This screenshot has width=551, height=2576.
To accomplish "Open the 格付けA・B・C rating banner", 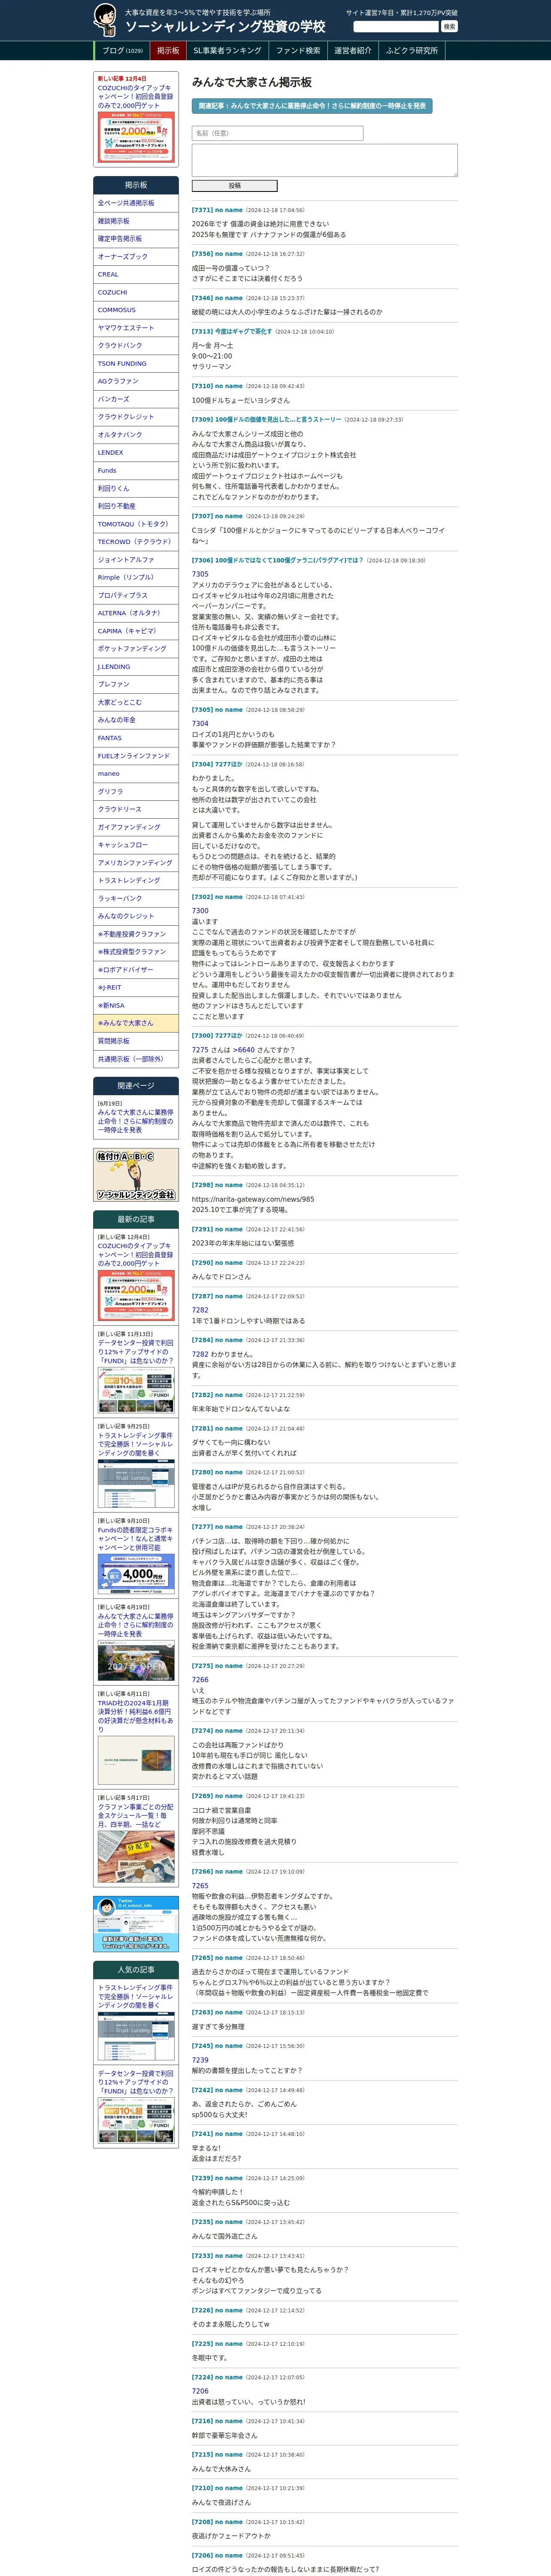I will 136,1175.
